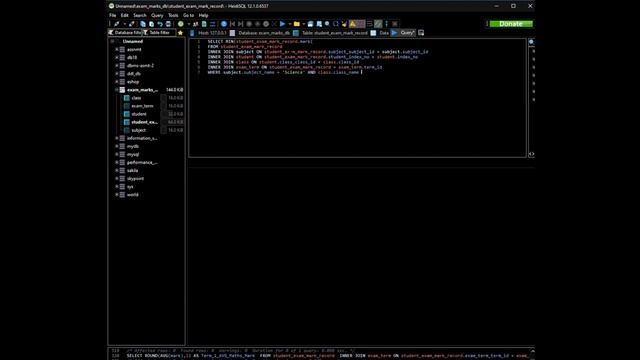Switch to the Host 127.0.0.1 tab
Viewport: 640px width, 360px height.
tap(208, 33)
